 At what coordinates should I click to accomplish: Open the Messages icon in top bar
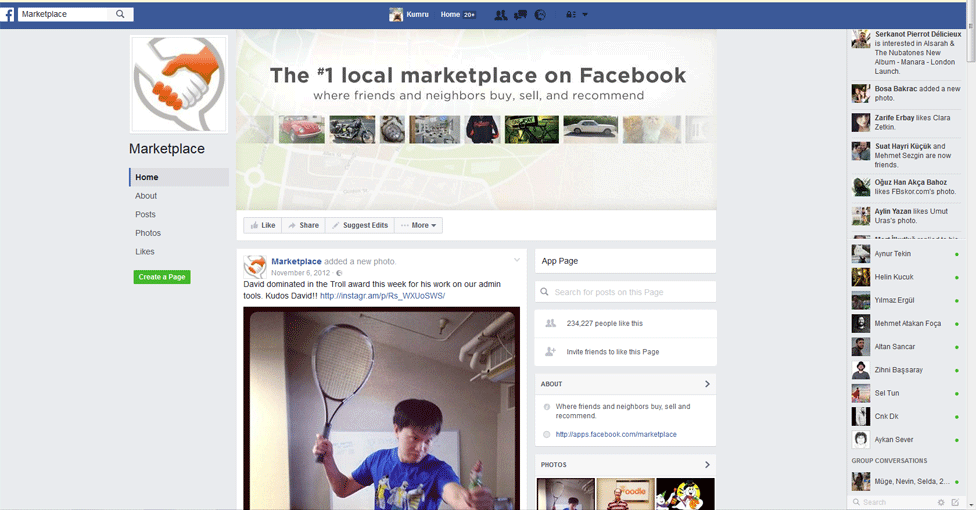click(520, 14)
